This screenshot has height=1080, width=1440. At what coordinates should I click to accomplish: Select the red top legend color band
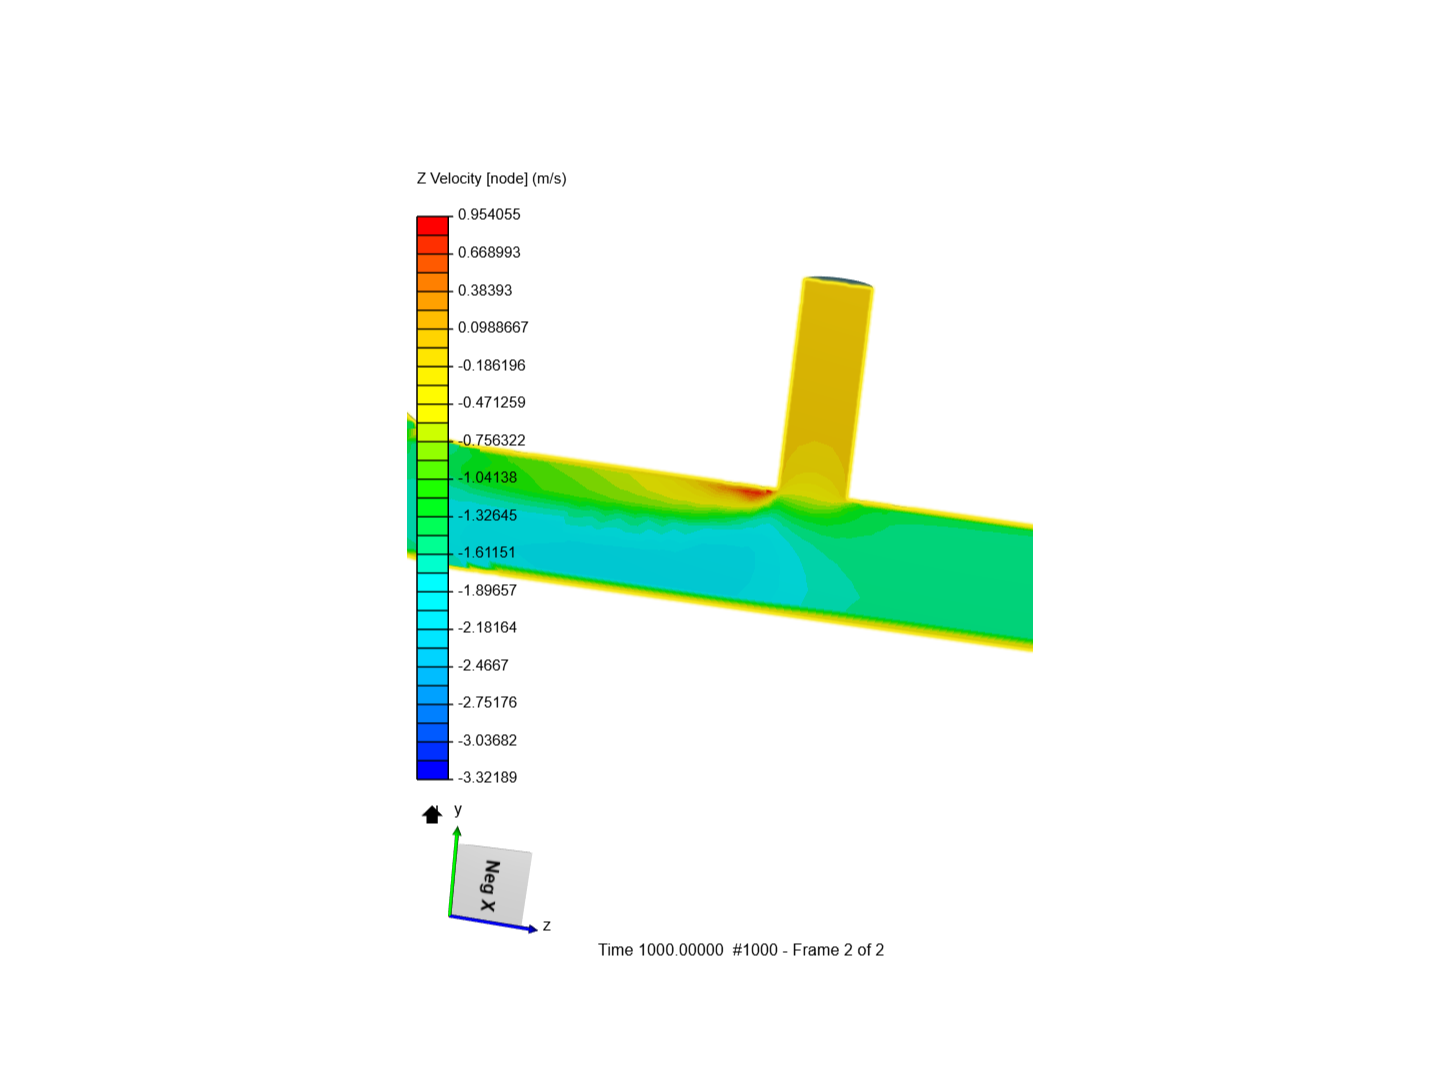click(x=433, y=225)
